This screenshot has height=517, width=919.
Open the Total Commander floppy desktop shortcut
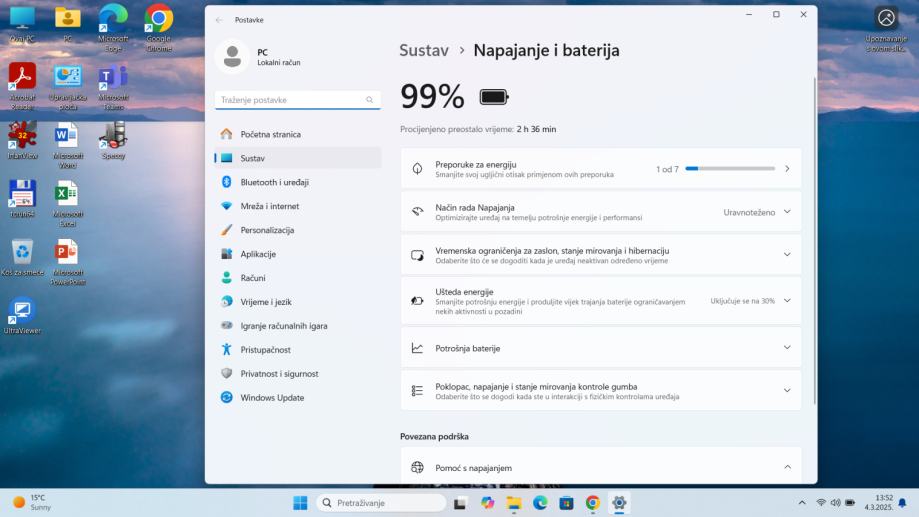tap(22, 199)
